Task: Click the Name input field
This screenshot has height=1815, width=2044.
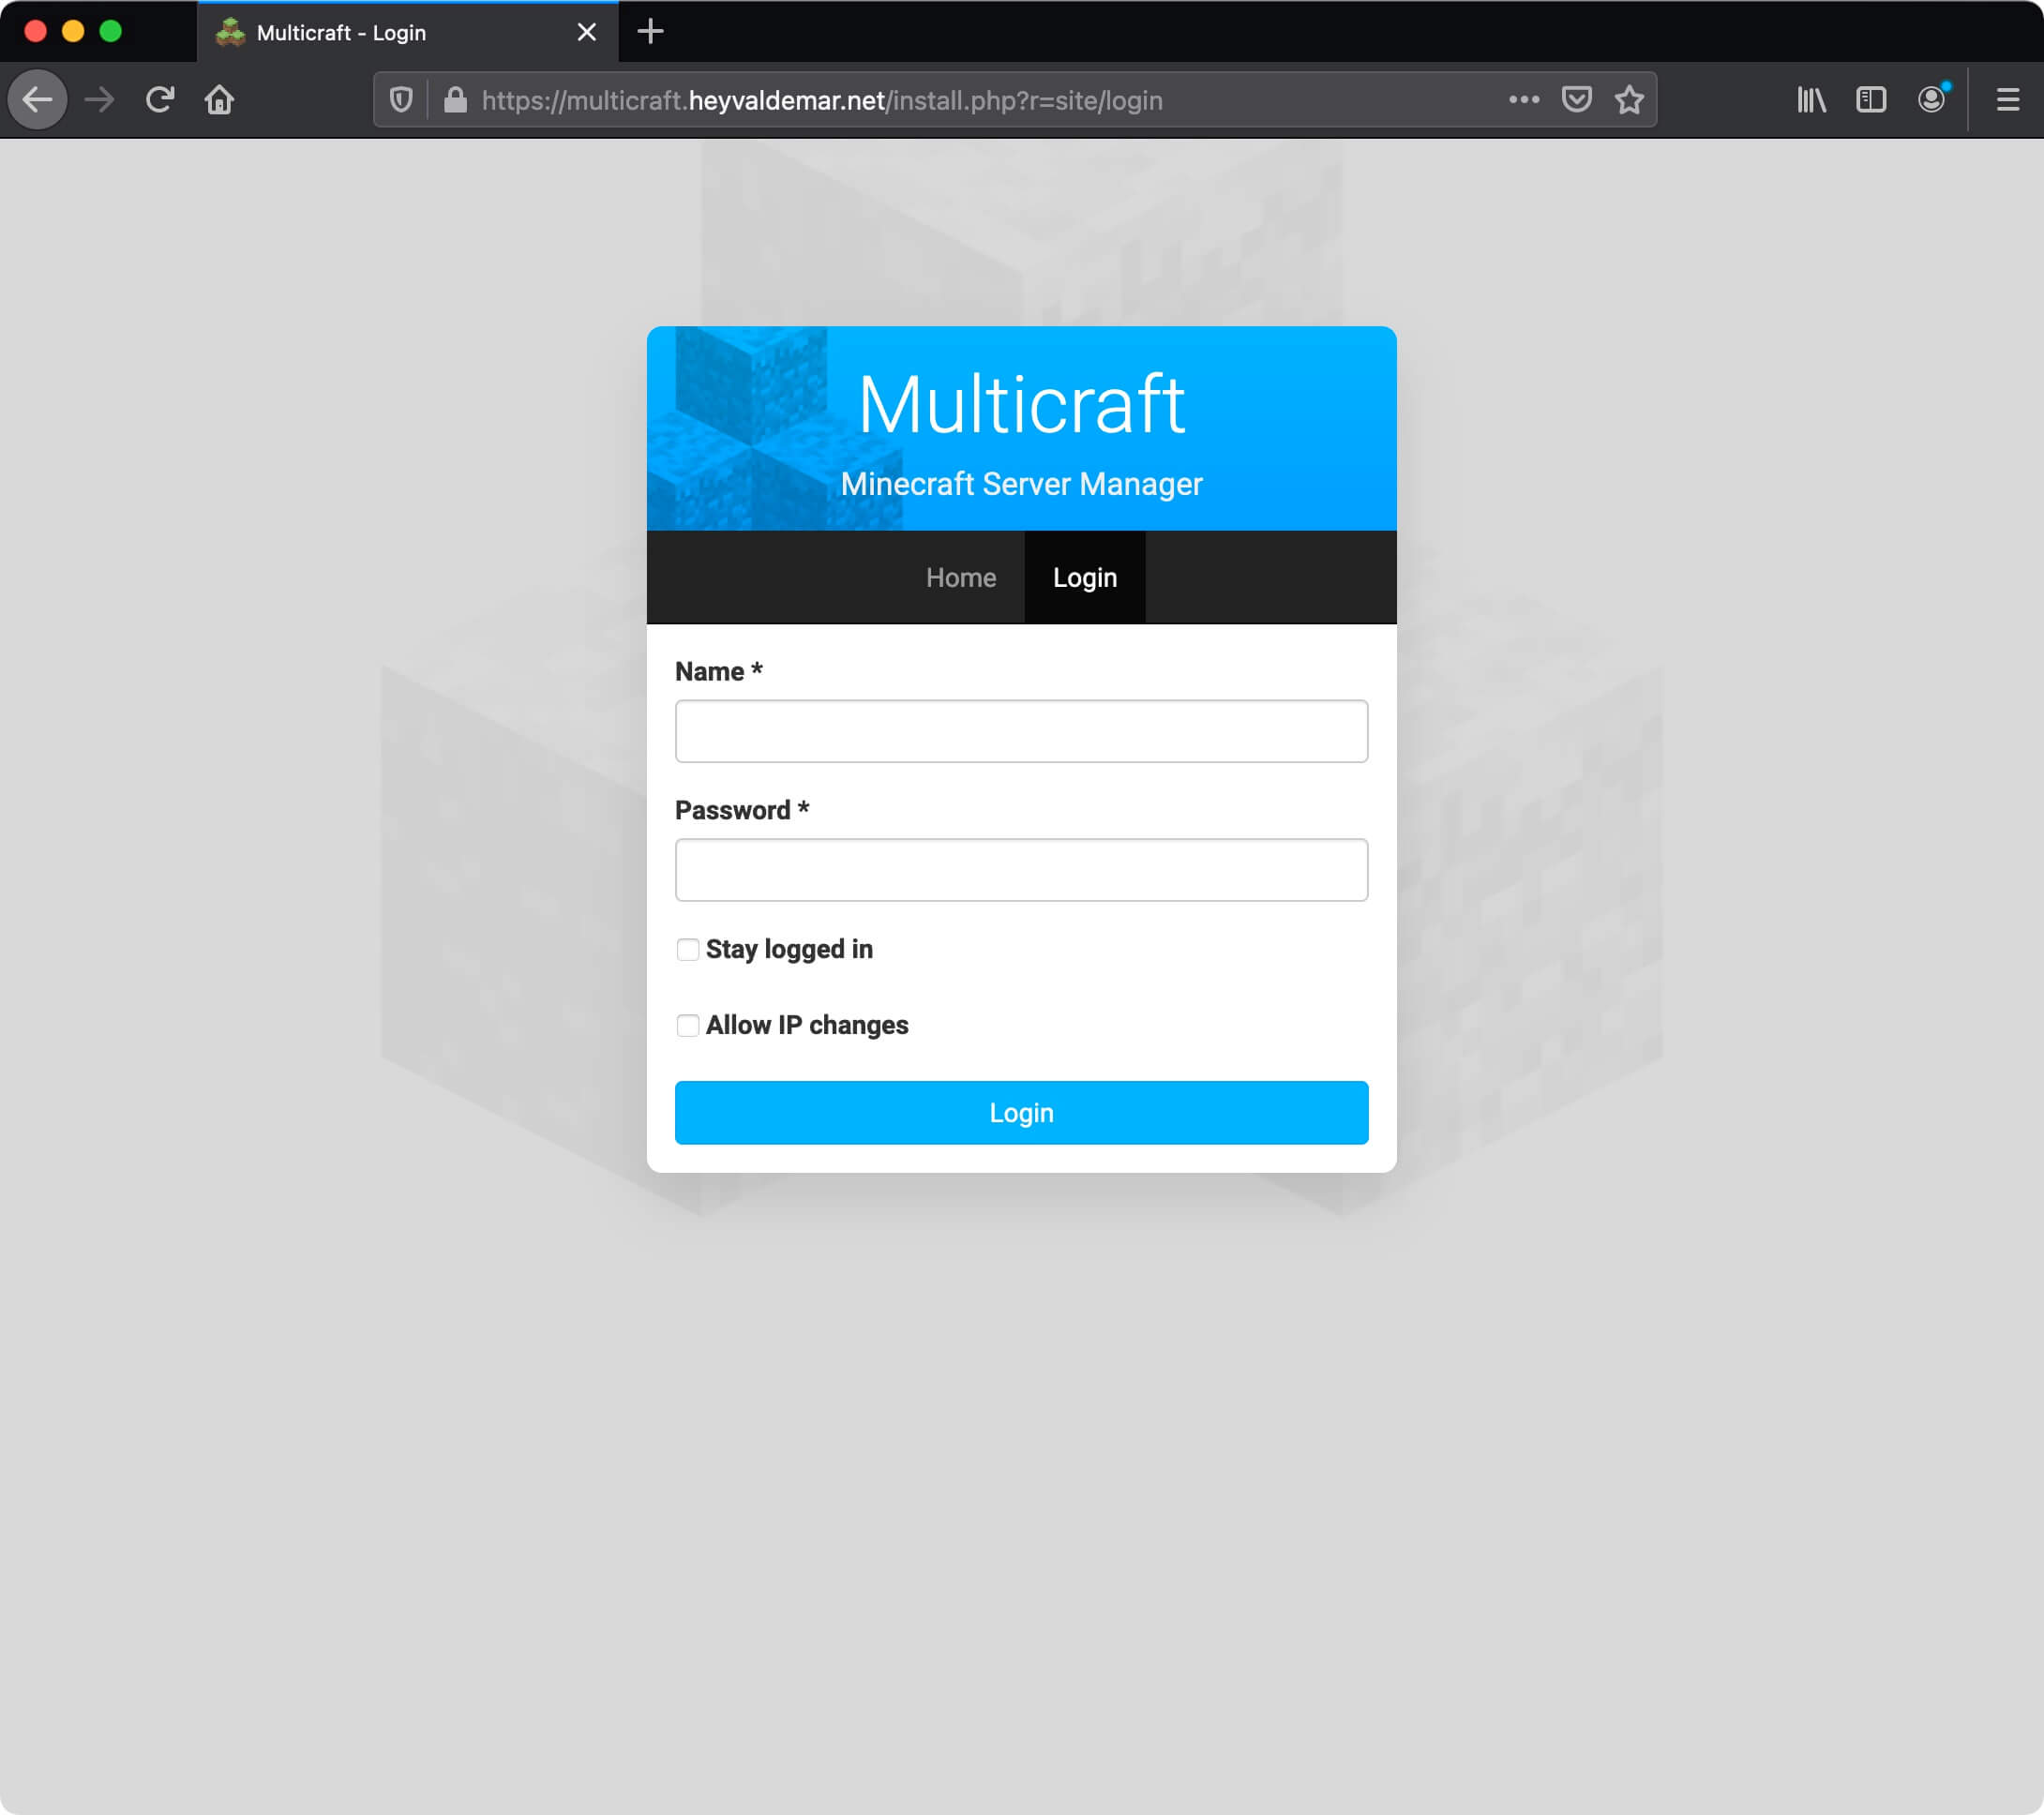Action: click(1021, 730)
